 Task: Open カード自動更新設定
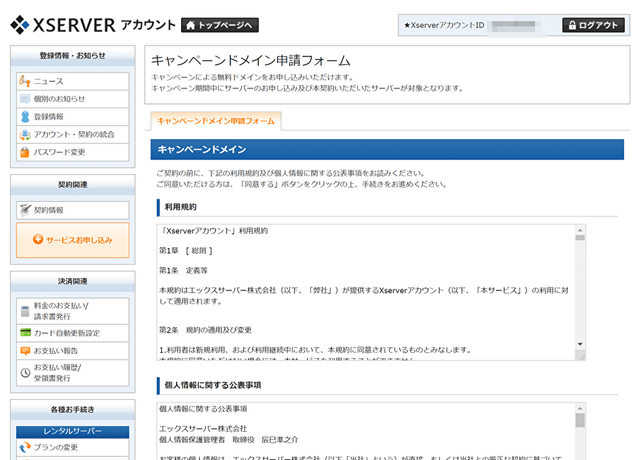tap(73, 333)
